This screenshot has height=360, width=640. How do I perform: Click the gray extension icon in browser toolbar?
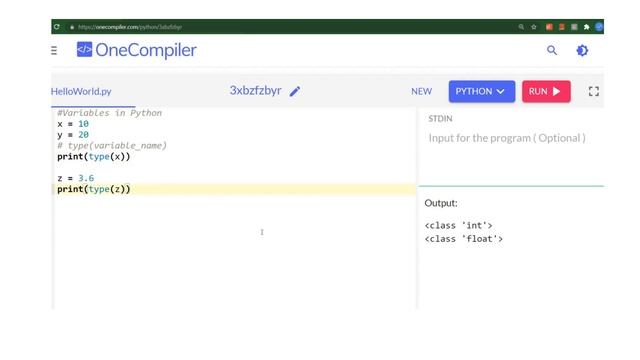click(574, 27)
